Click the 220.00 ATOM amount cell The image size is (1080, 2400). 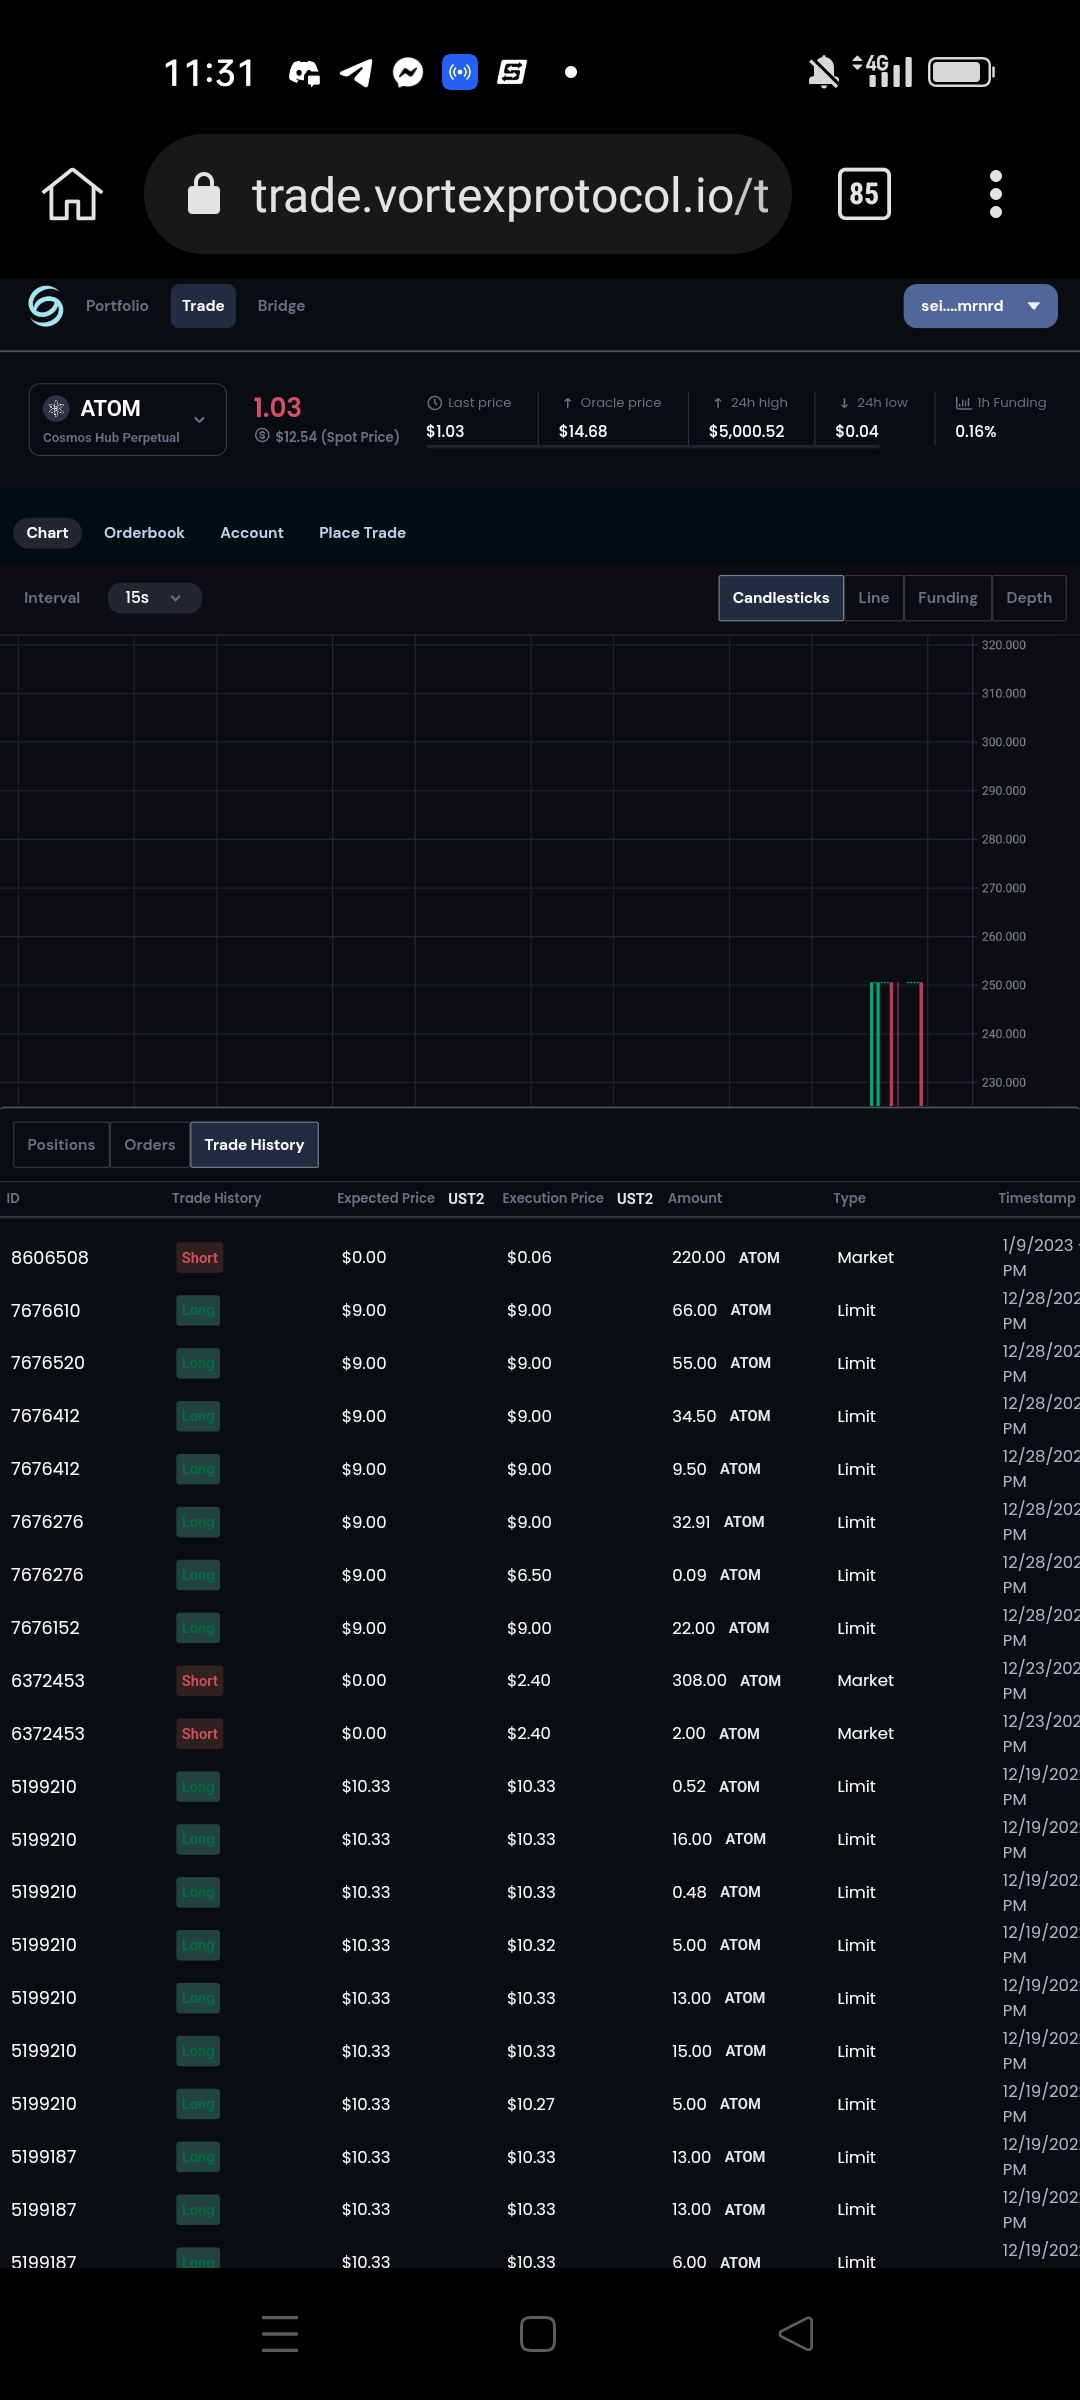tap(725, 1258)
